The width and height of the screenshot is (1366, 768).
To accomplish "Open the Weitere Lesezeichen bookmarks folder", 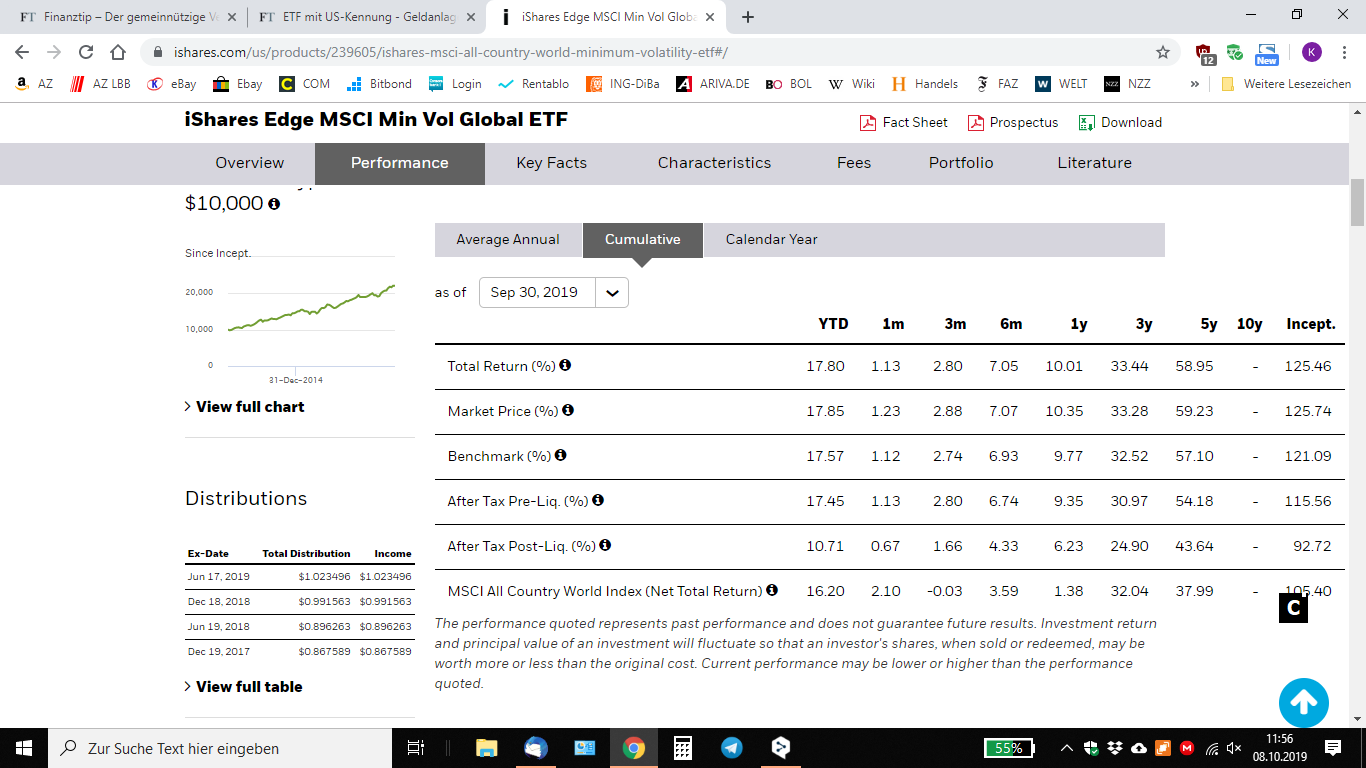I will (1286, 84).
